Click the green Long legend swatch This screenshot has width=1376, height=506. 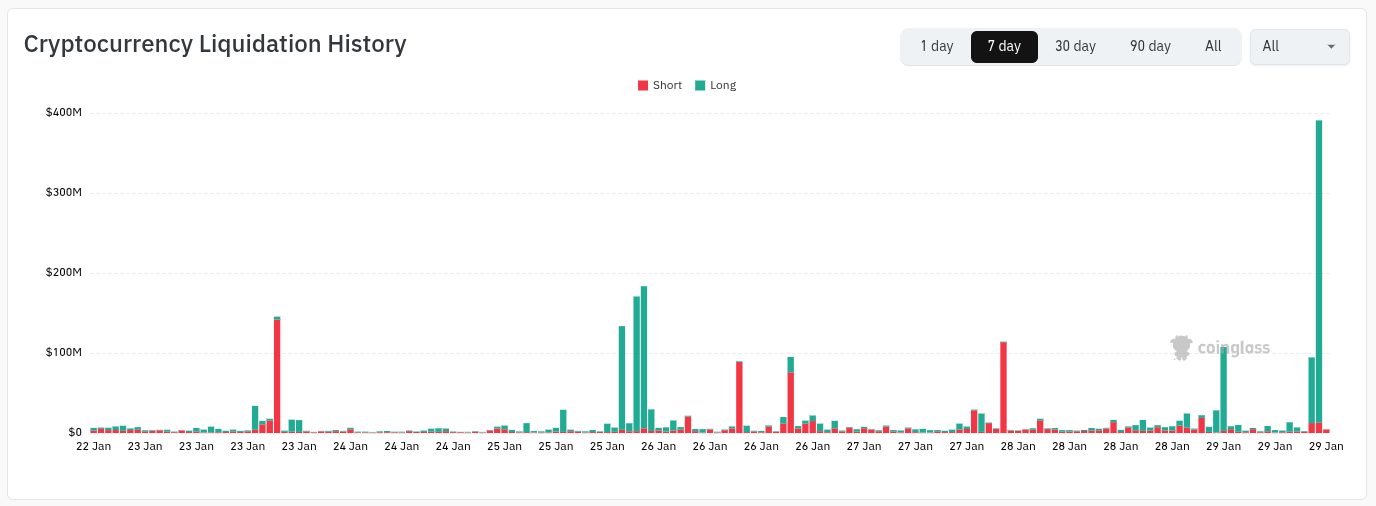coord(700,85)
